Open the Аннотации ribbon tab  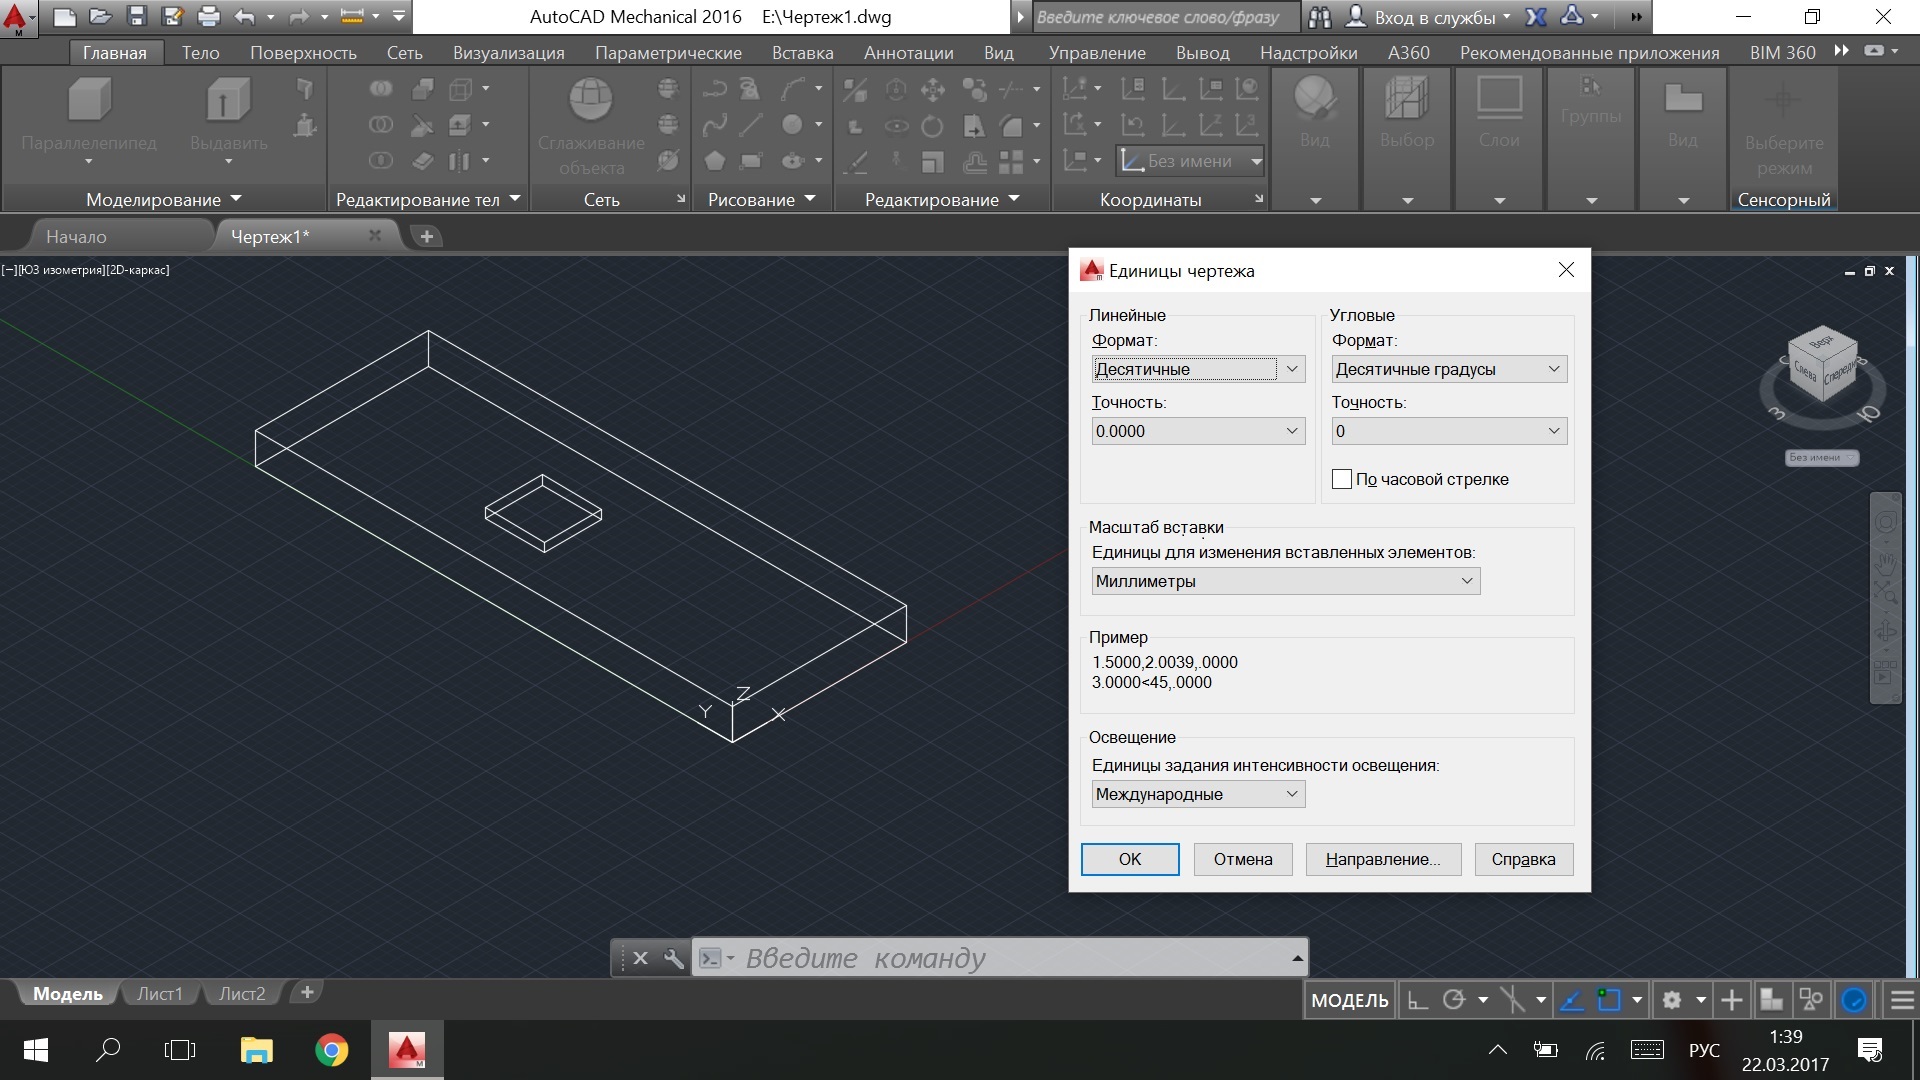[x=908, y=53]
